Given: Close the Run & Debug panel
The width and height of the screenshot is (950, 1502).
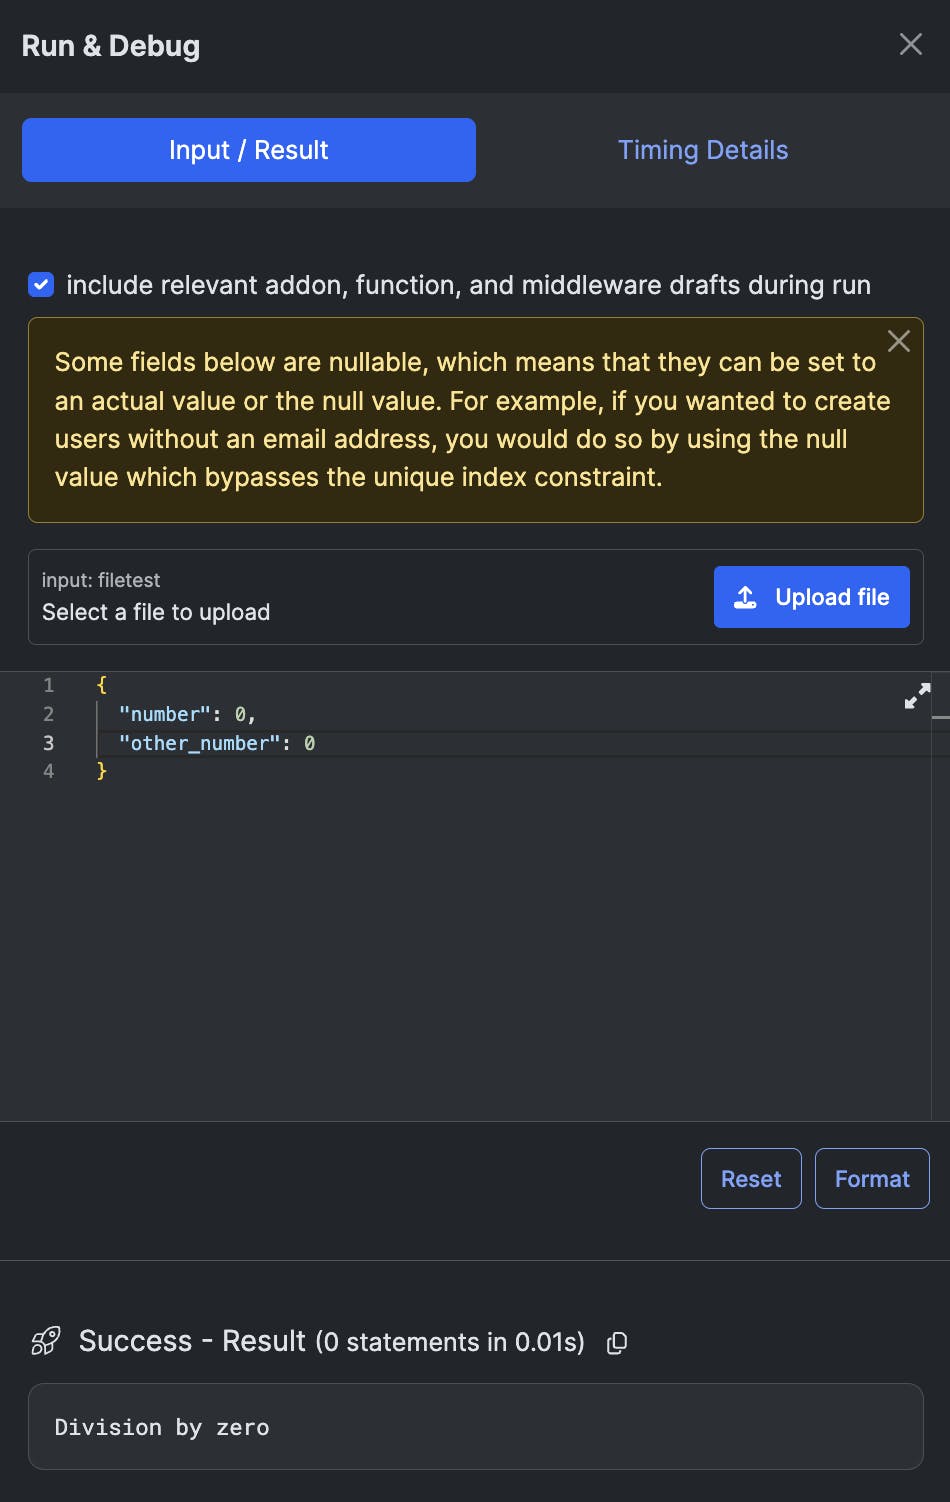Looking at the screenshot, I should point(910,44).
